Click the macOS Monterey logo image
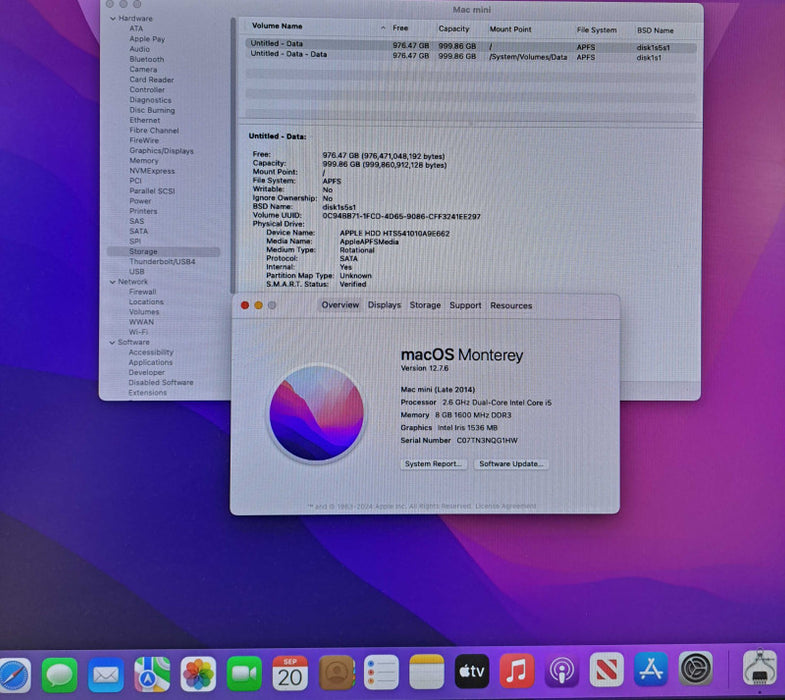Image resolution: width=785 pixels, height=700 pixels. point(316,413)
